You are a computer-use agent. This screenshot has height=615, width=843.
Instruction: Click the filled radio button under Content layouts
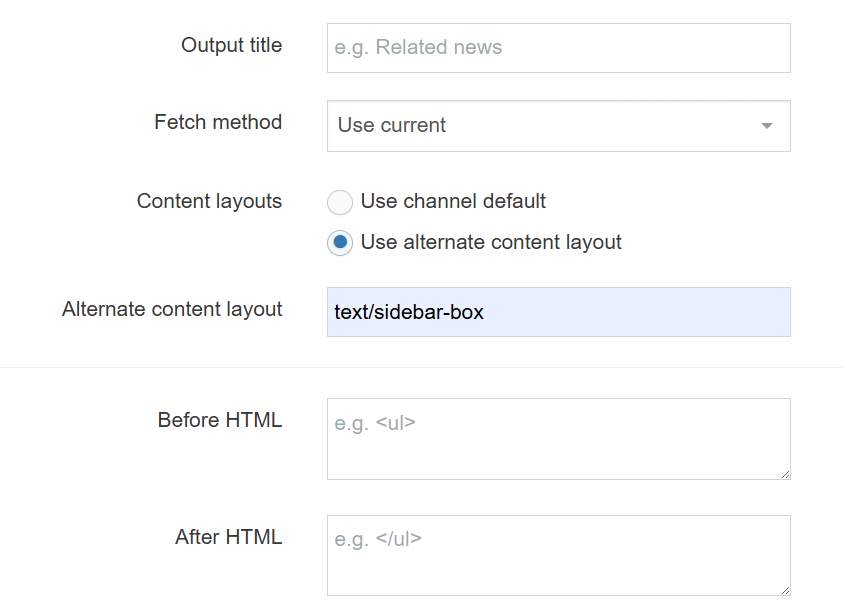pyautogui.click(x=340, y=243)
